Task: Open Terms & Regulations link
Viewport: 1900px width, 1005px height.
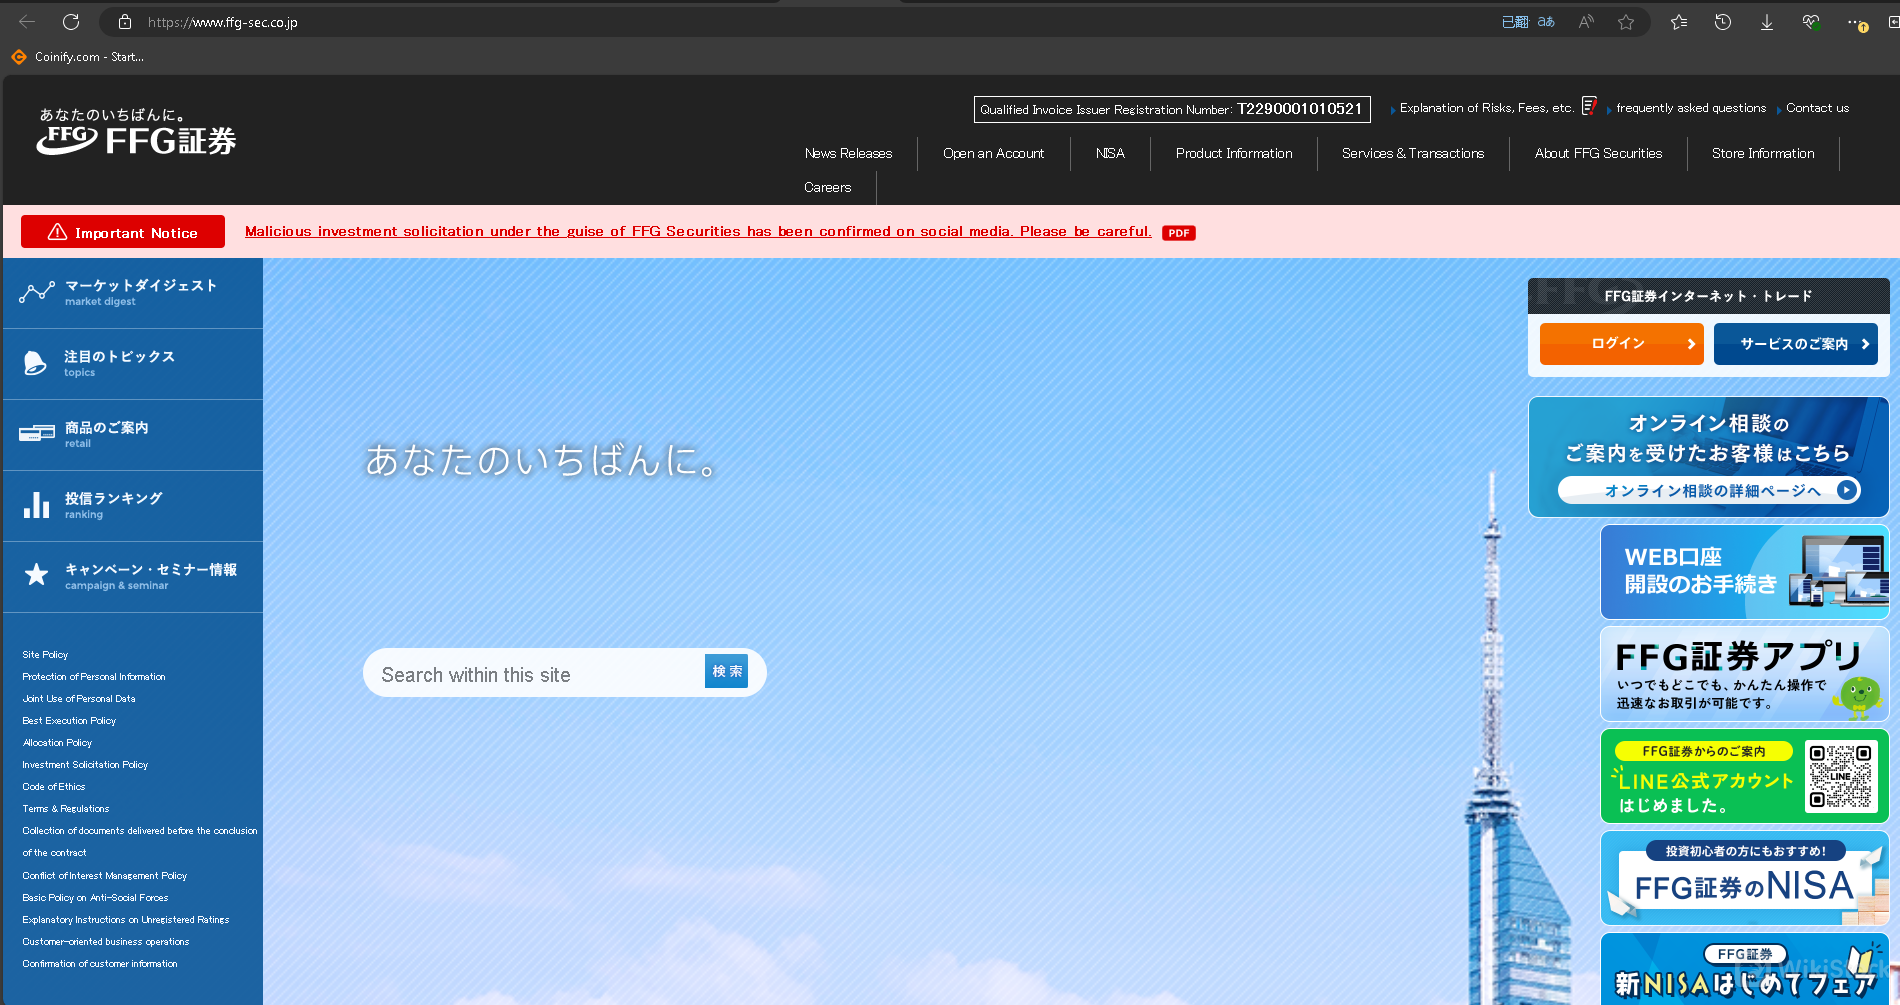Action: (66, 808)
